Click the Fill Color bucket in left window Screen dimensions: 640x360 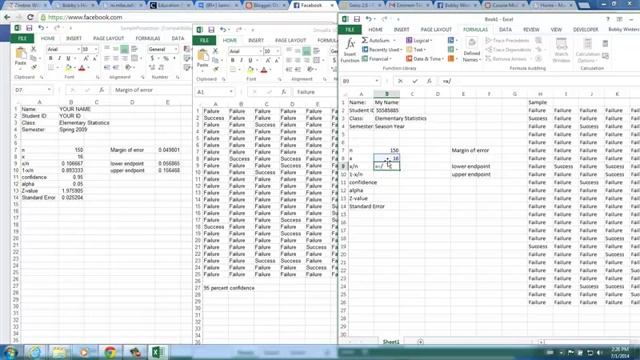[x=68, y=67]
